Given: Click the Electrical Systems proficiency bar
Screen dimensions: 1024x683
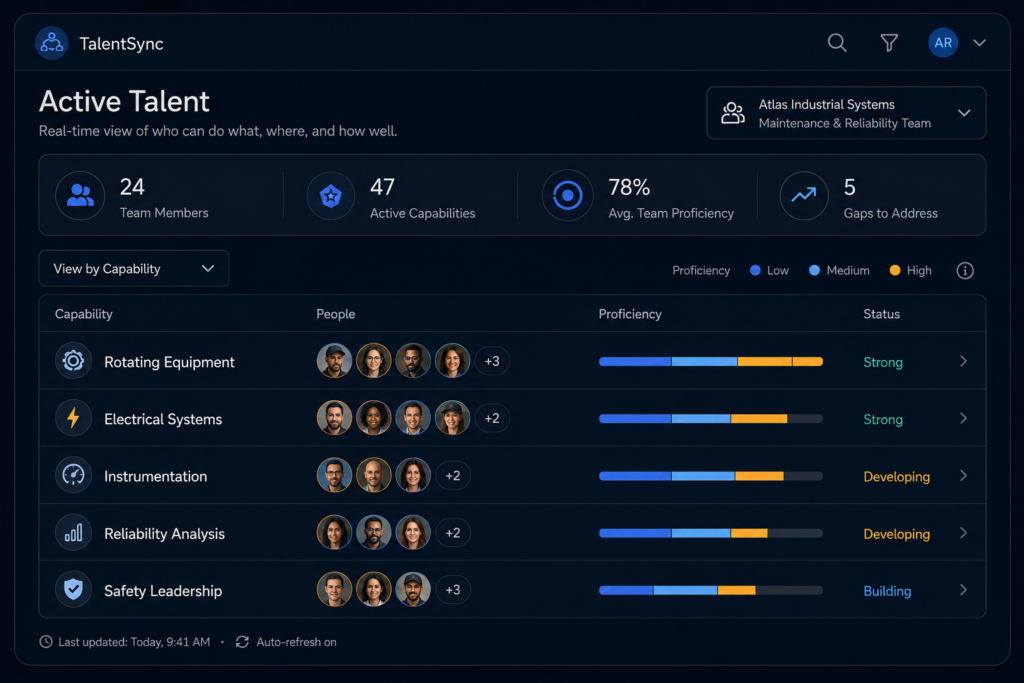Looking at the screenshot, I should pos(711,419).
